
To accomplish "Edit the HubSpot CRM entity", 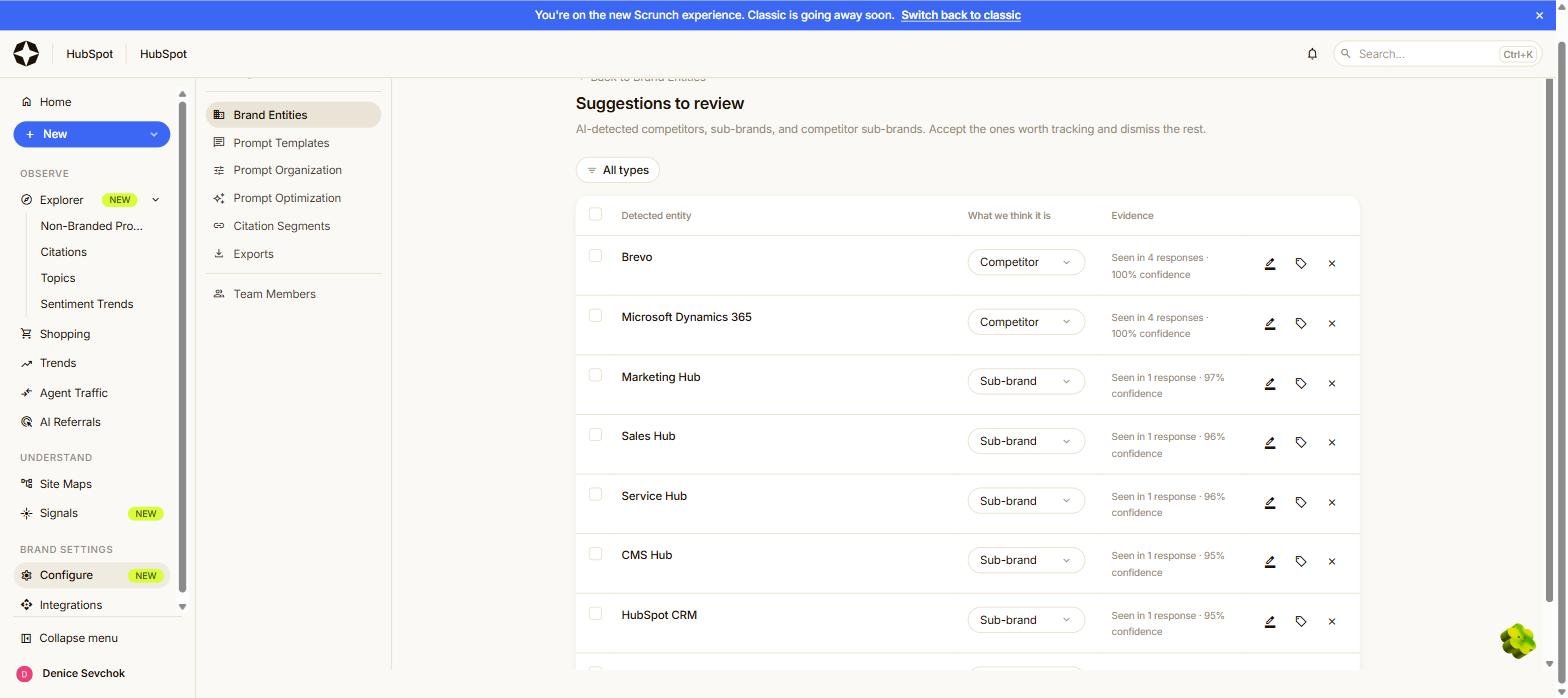I will click(1270, 622).
